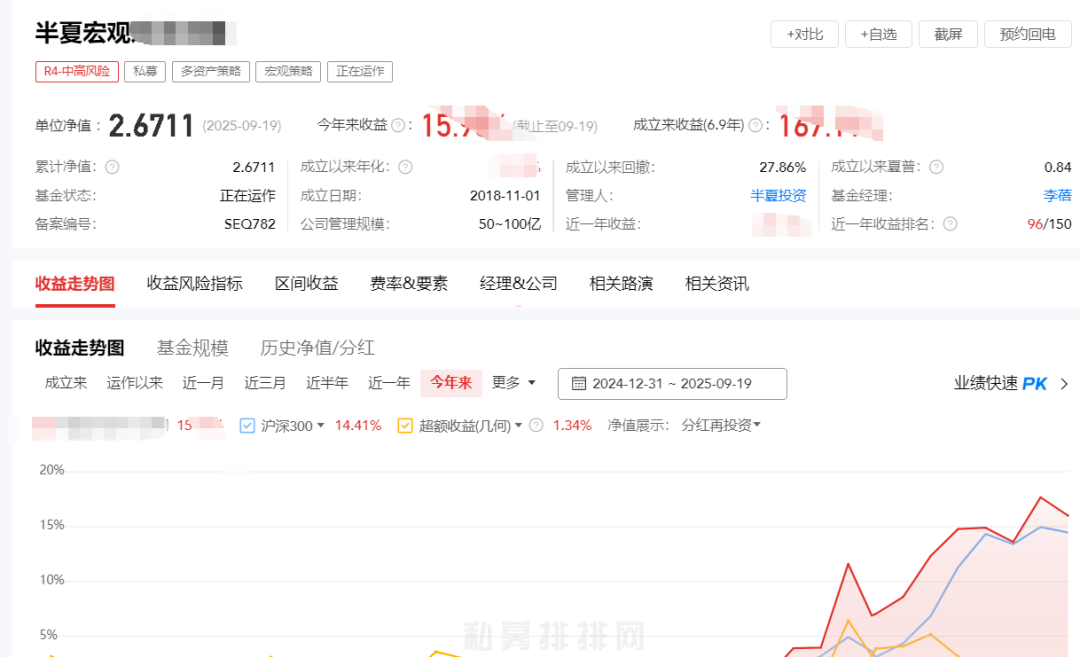The width and height of the screenshot is (1080, 657).
Task: Switch to the 基金规模 sub-tab
Action: (193, 348)
